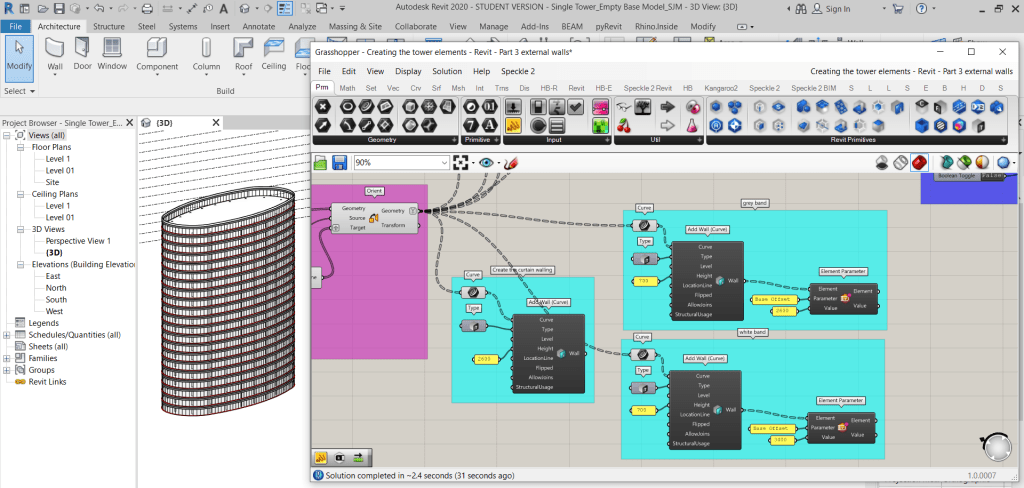
Task: Click the Grasshopper open file icon
Action: (321, 162)
